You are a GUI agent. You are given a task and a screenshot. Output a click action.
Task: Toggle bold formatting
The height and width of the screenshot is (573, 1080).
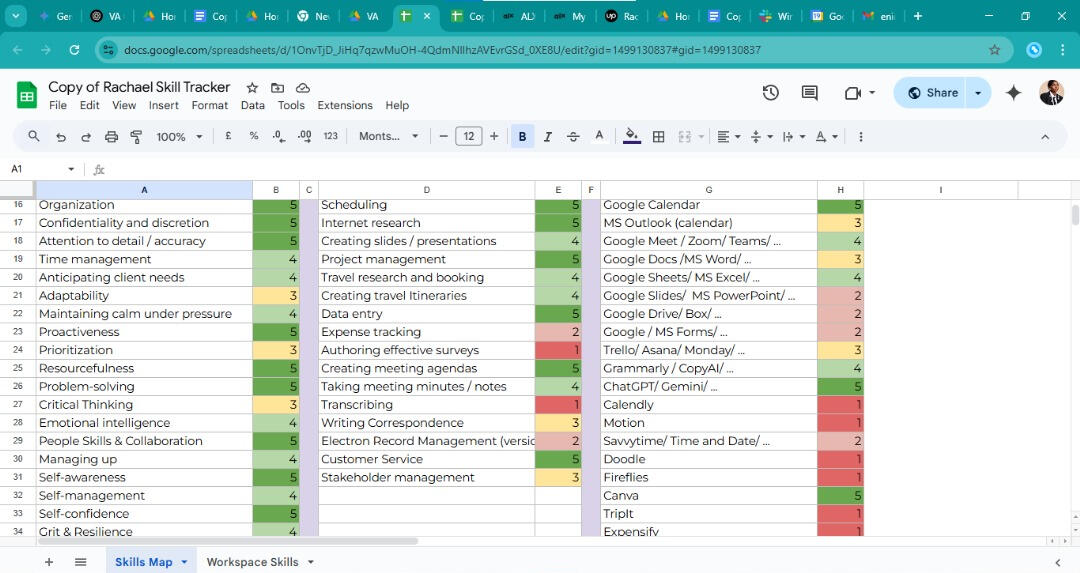pos(522,137)
